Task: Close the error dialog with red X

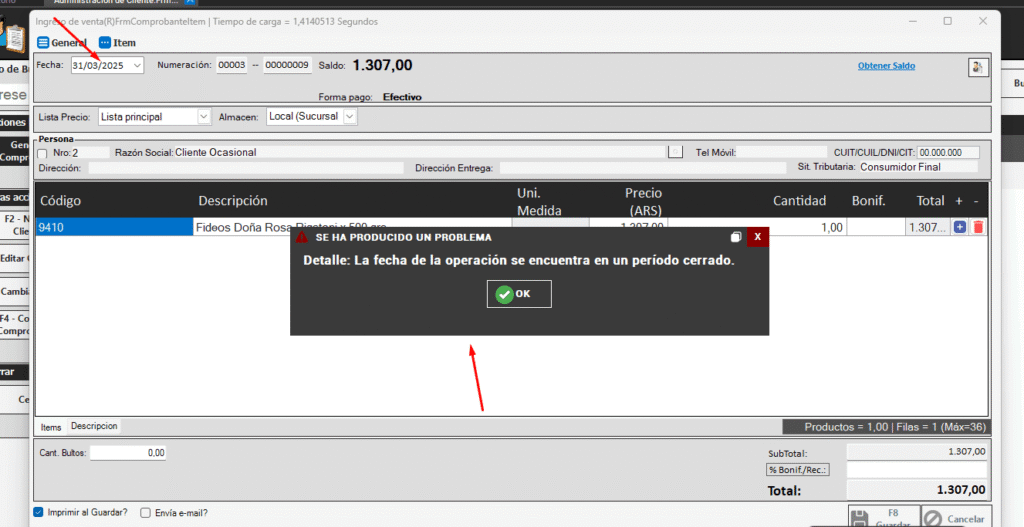Action: coord(758,237)
